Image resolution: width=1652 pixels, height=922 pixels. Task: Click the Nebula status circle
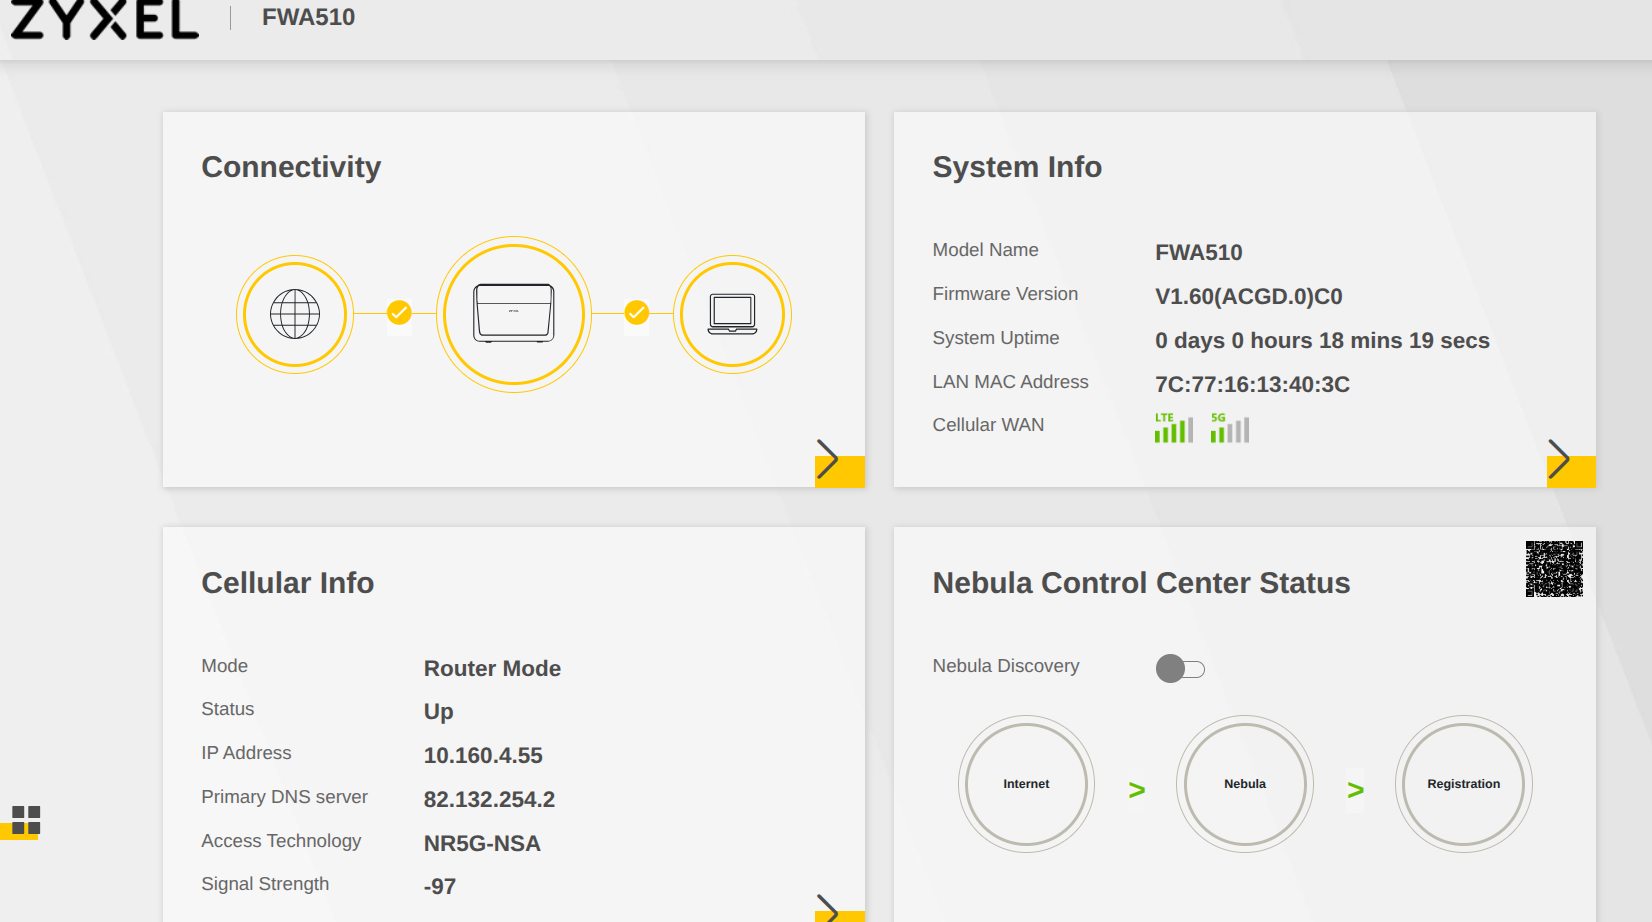click(x=1245, y=784)
